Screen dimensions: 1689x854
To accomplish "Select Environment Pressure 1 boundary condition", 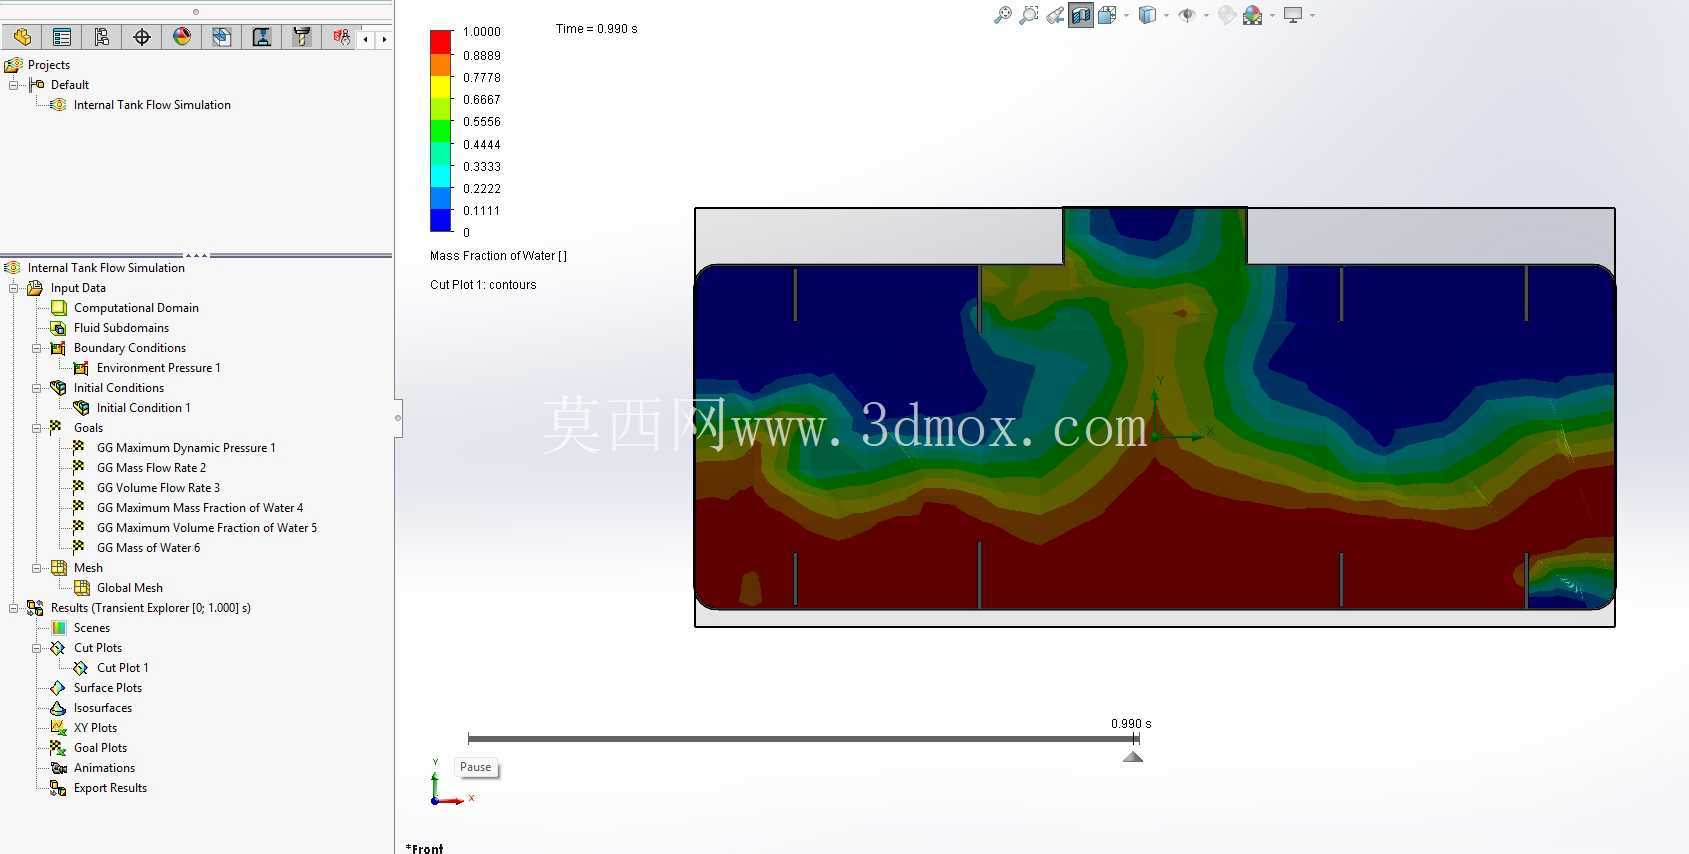I will click(x=158, y=368).
